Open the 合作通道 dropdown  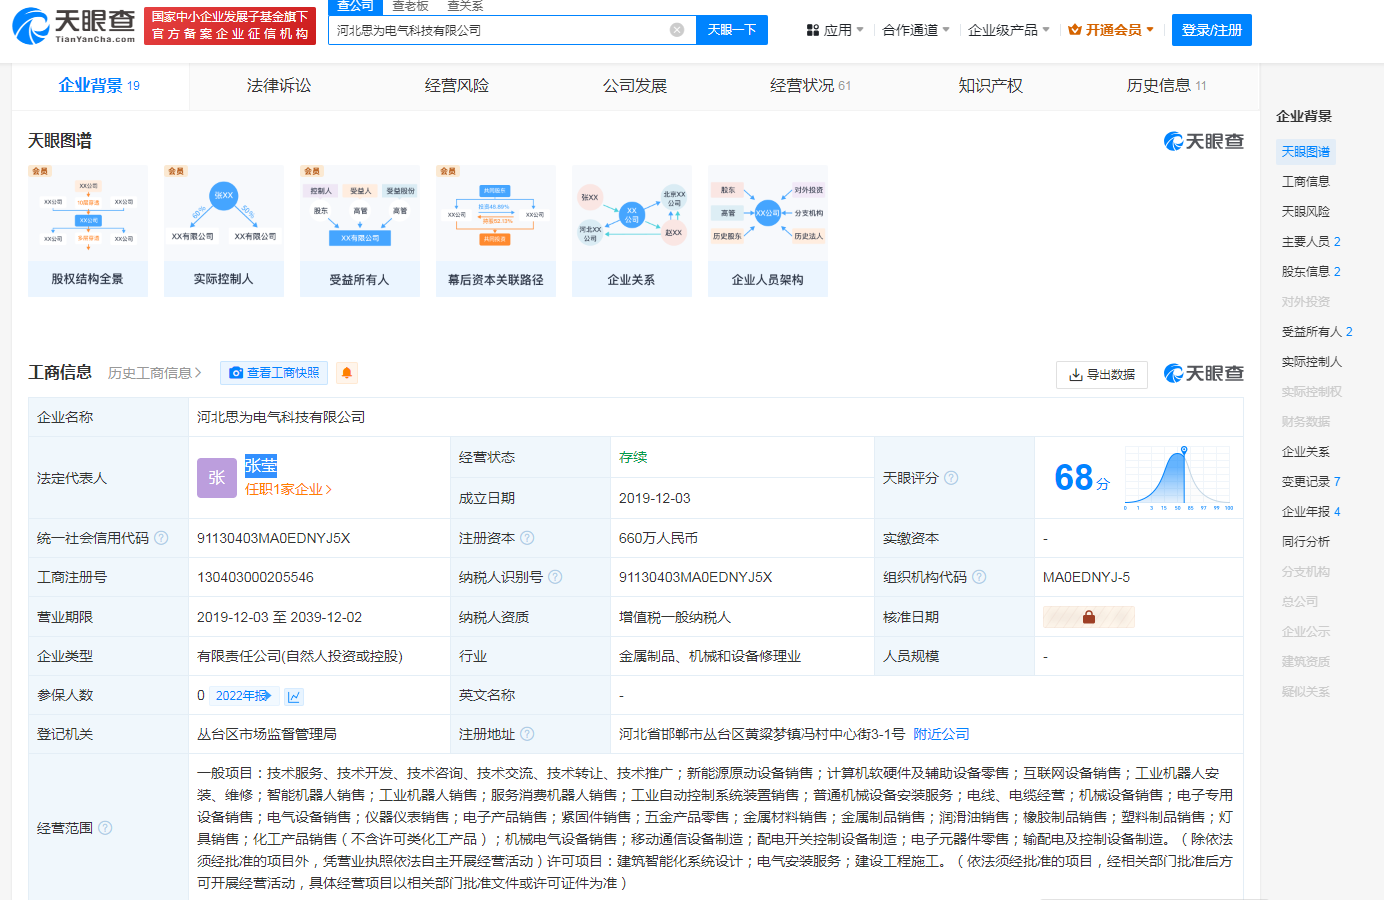pos(916,30)
